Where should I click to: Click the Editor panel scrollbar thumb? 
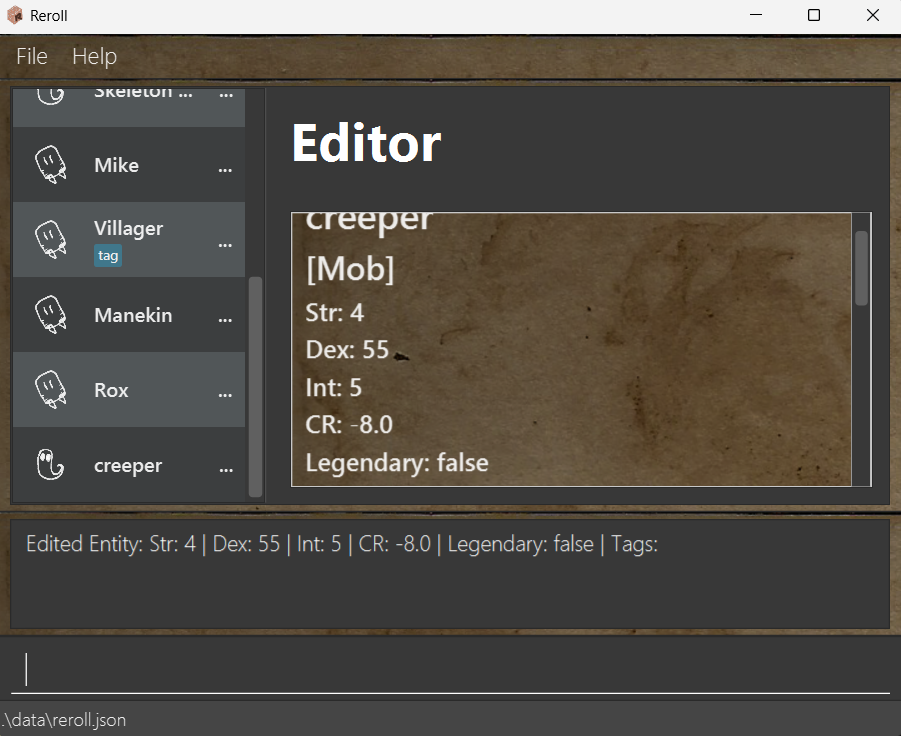(x=861, y=268)
